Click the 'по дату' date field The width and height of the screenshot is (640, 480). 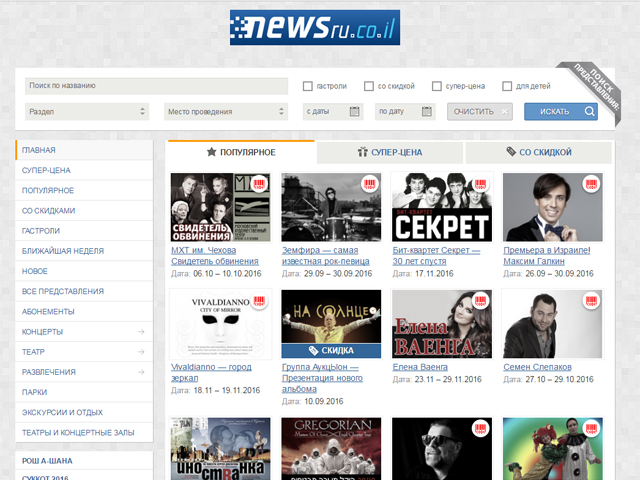pyautogui.click(x=405, y=111)
